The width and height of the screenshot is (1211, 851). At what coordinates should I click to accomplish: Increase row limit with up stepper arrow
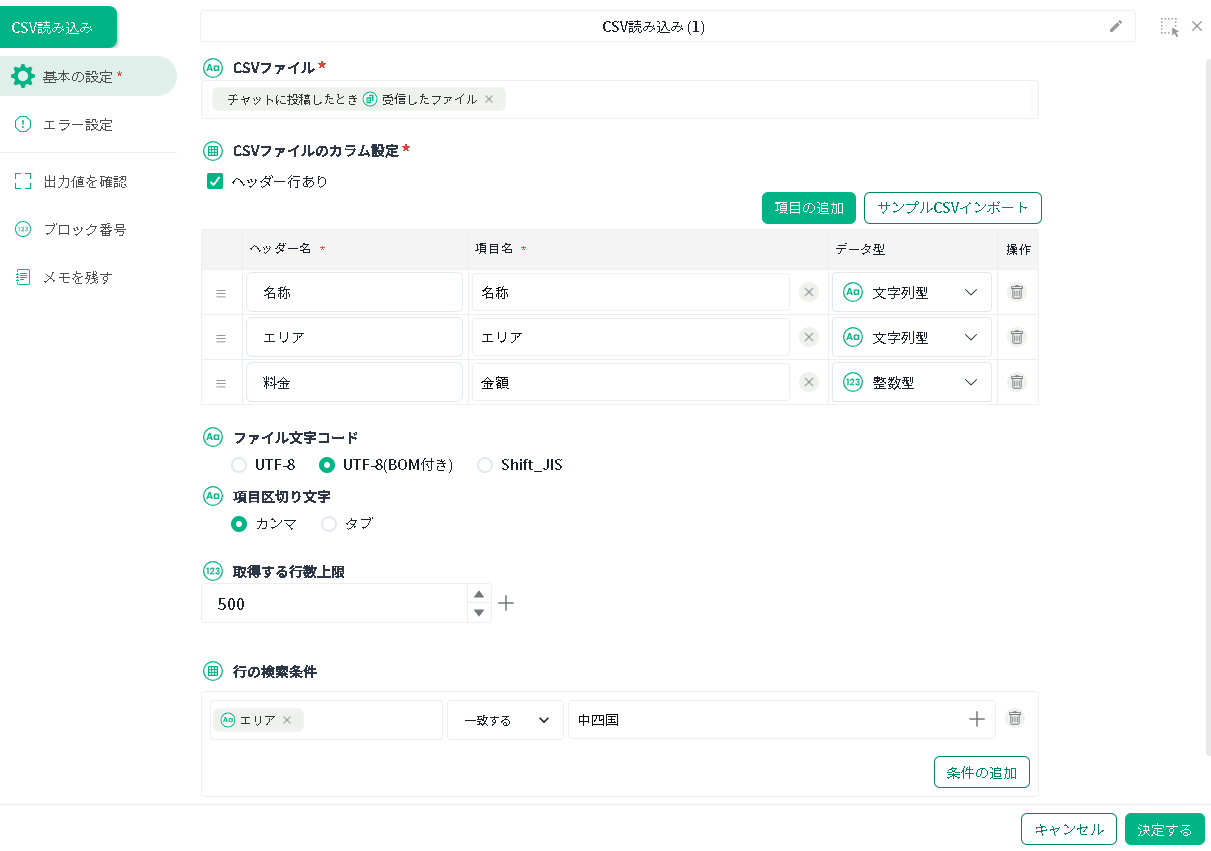[479, 594]
